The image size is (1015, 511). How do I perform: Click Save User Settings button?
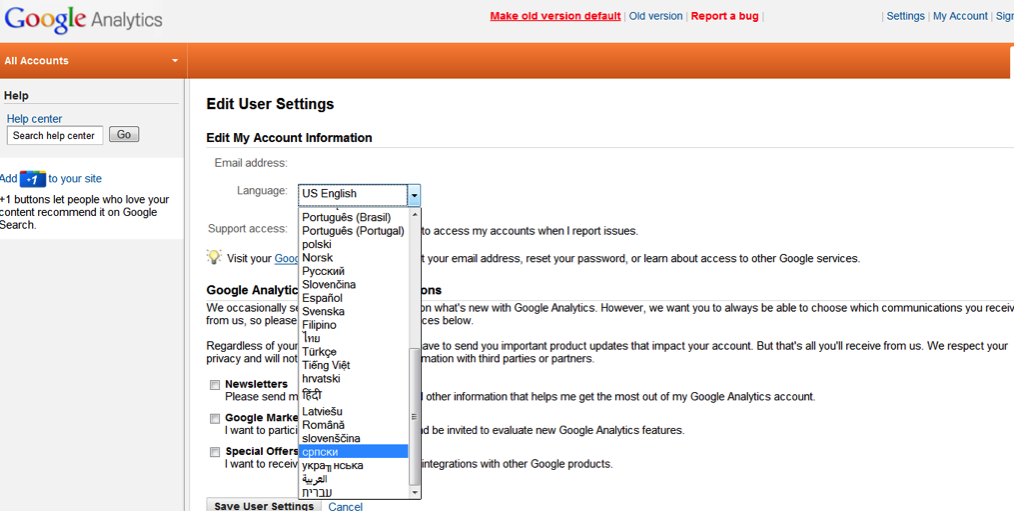[x=264, y=506]
